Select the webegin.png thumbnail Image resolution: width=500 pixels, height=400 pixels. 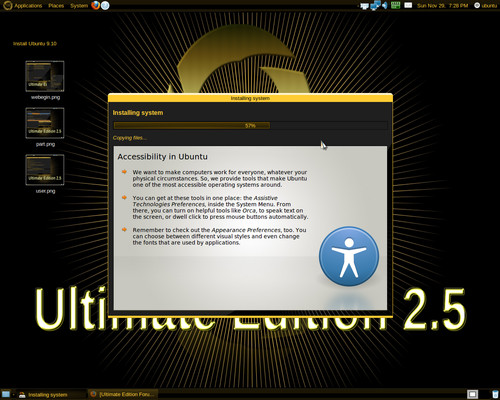tap(45, 76)
